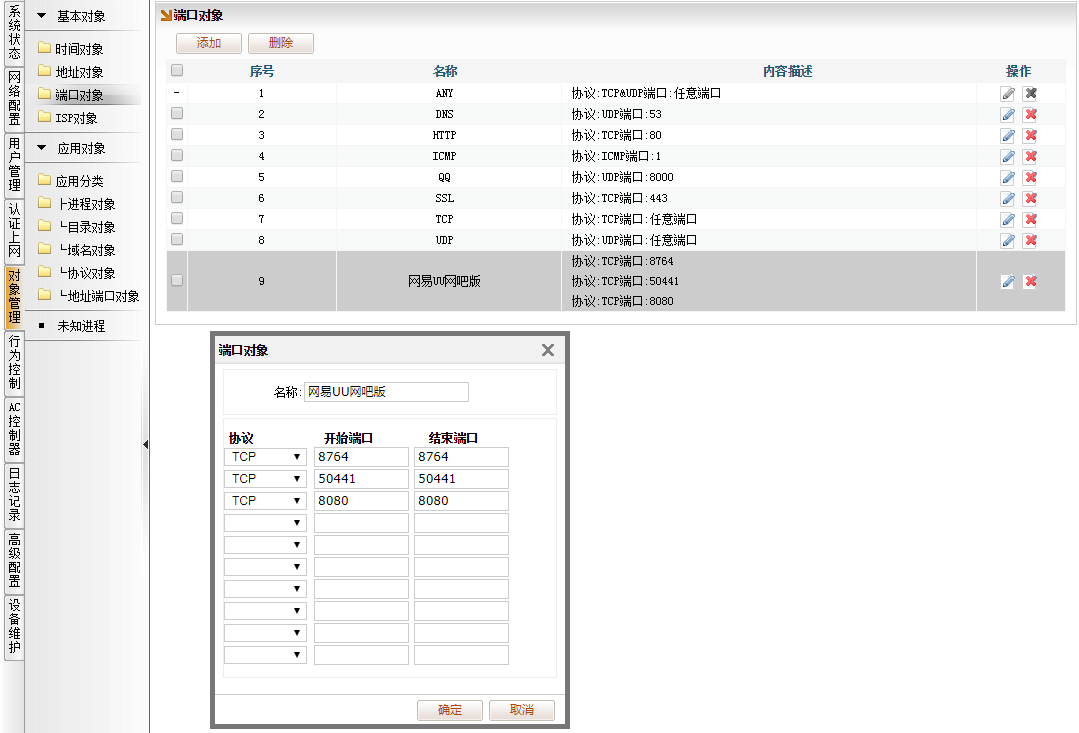Open the protocol dropdown for port 8764

tap(265, 457)
